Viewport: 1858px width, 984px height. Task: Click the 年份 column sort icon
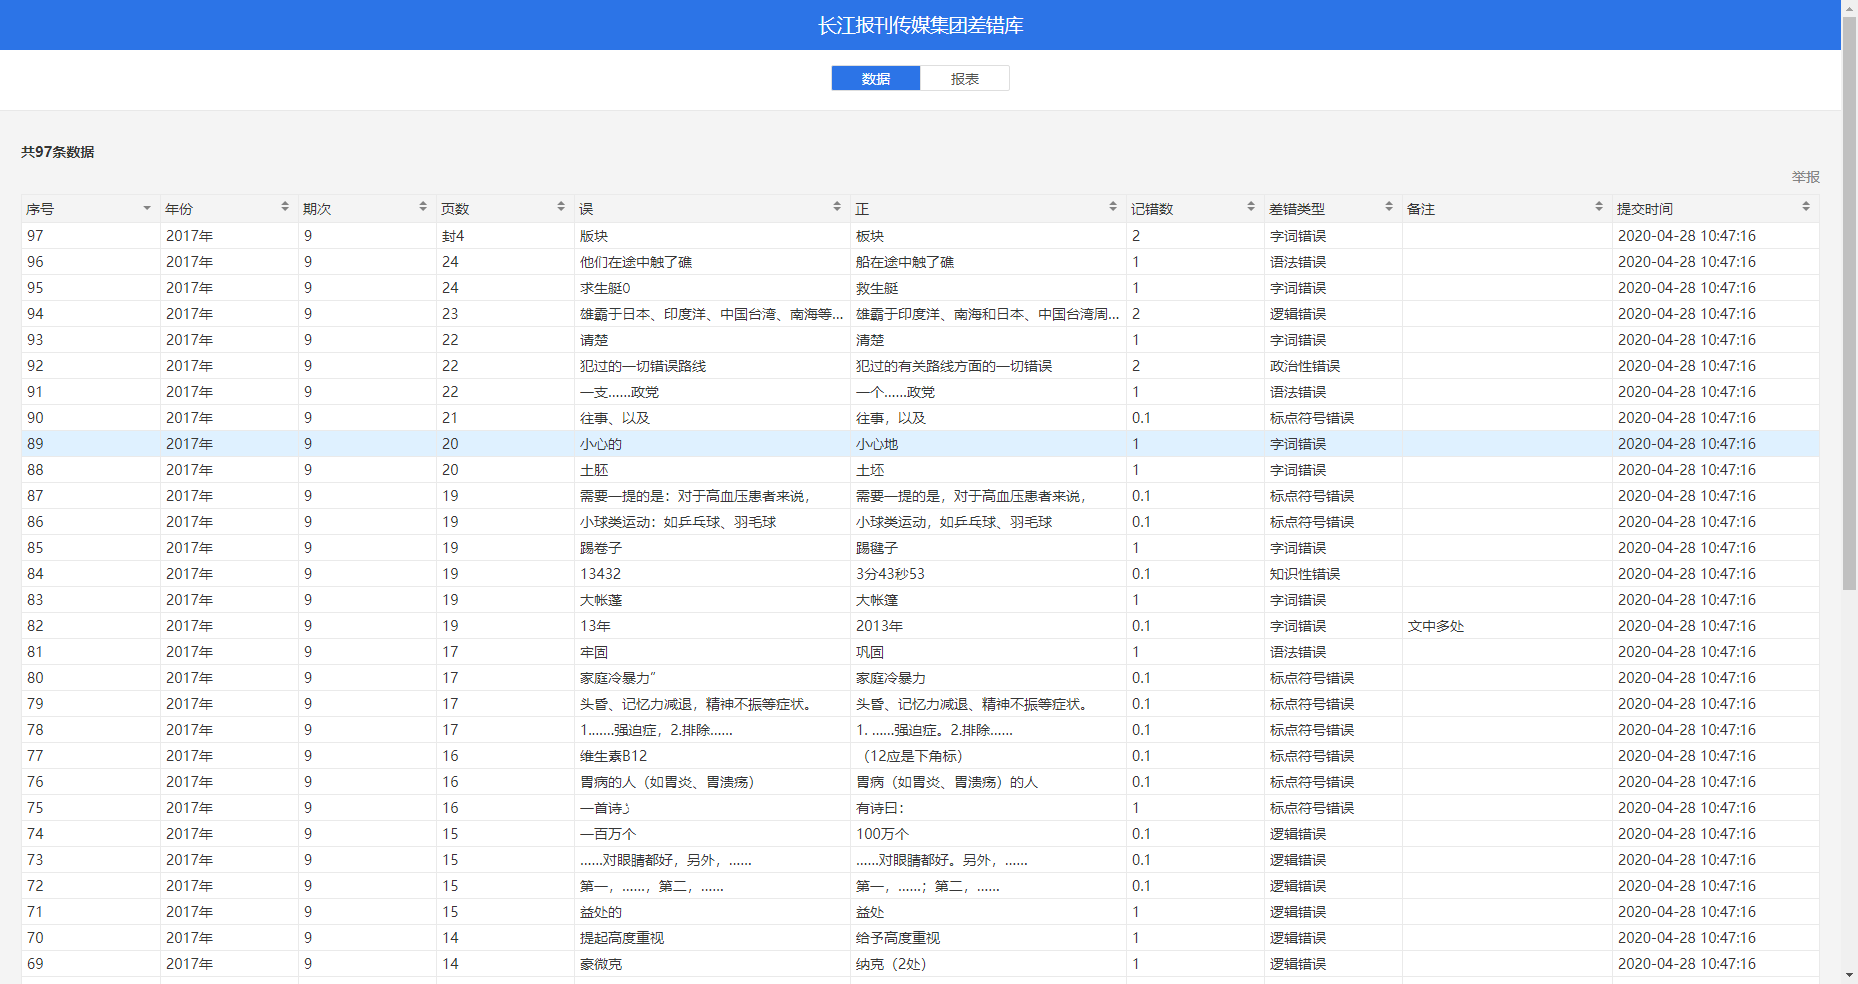pyautogui.click(x=285, y=207)
